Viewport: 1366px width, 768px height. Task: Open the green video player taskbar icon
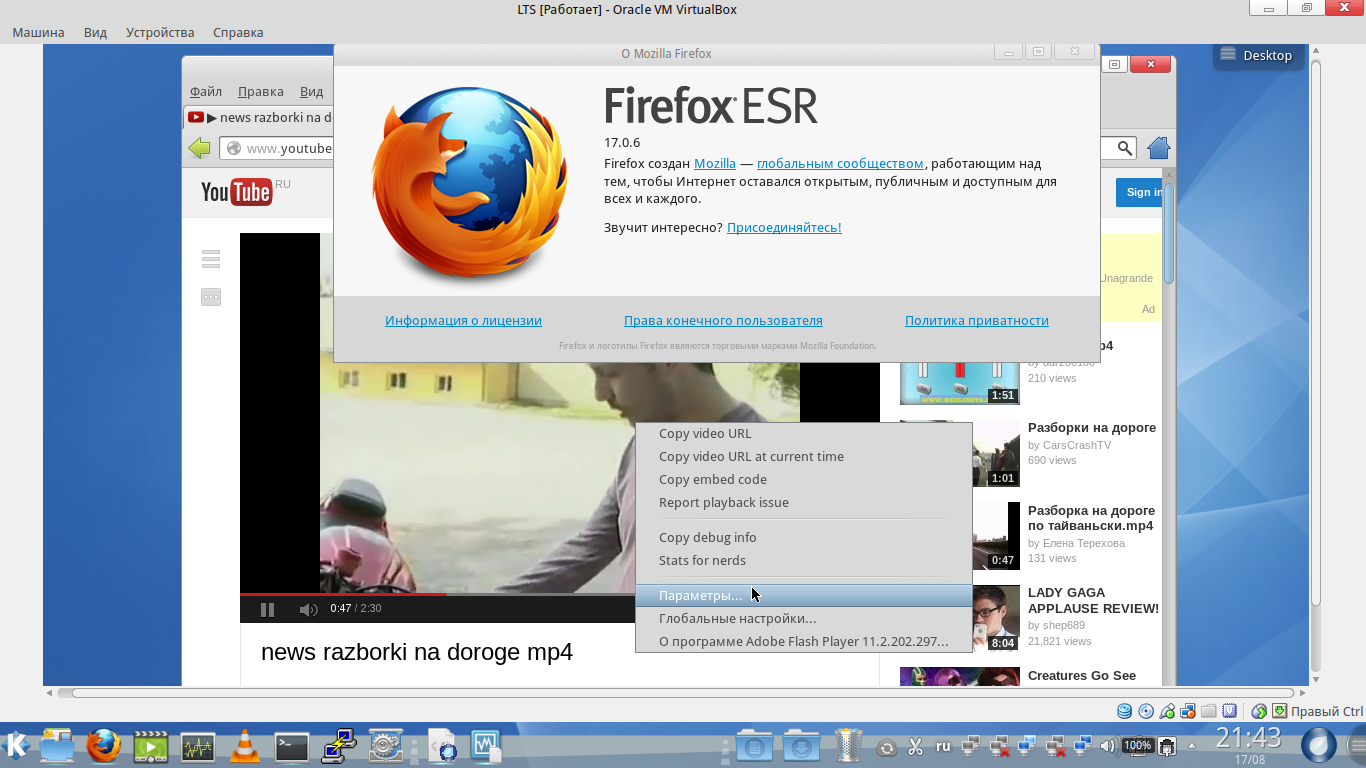(x=151, y=746)
